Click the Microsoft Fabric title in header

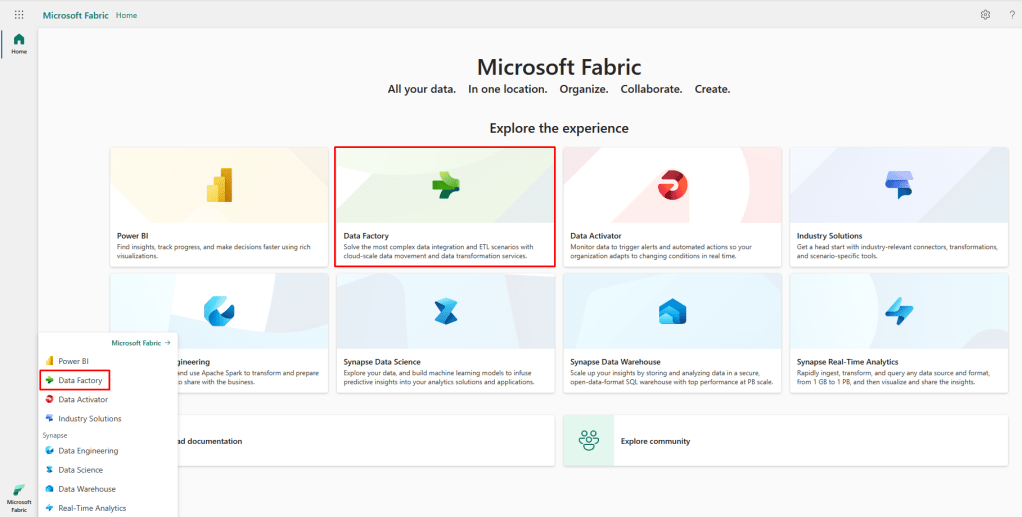[x=76, y=15]
